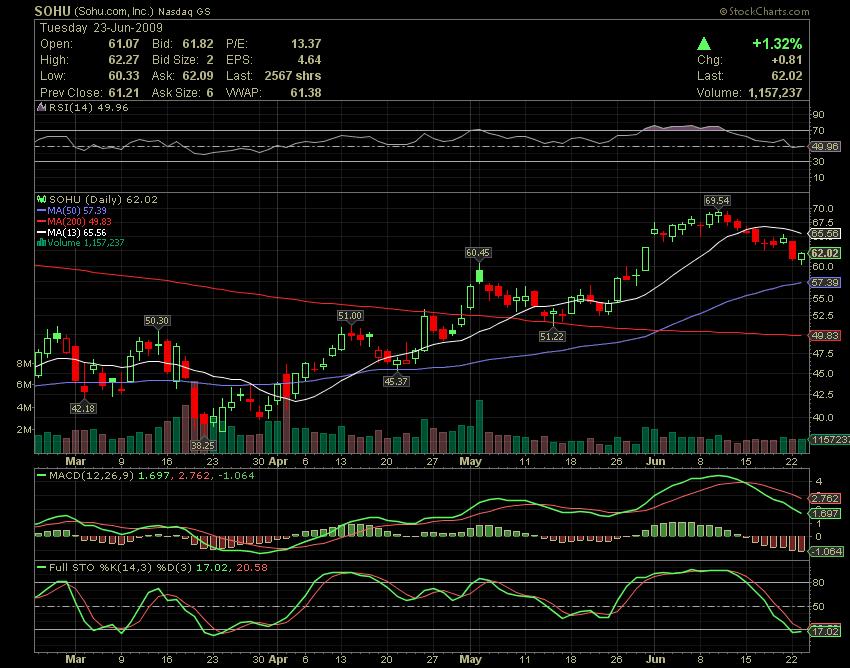850x668 pixels.
Task: Click the small icon before RSI(14) label
Action: tap(42, 107)
